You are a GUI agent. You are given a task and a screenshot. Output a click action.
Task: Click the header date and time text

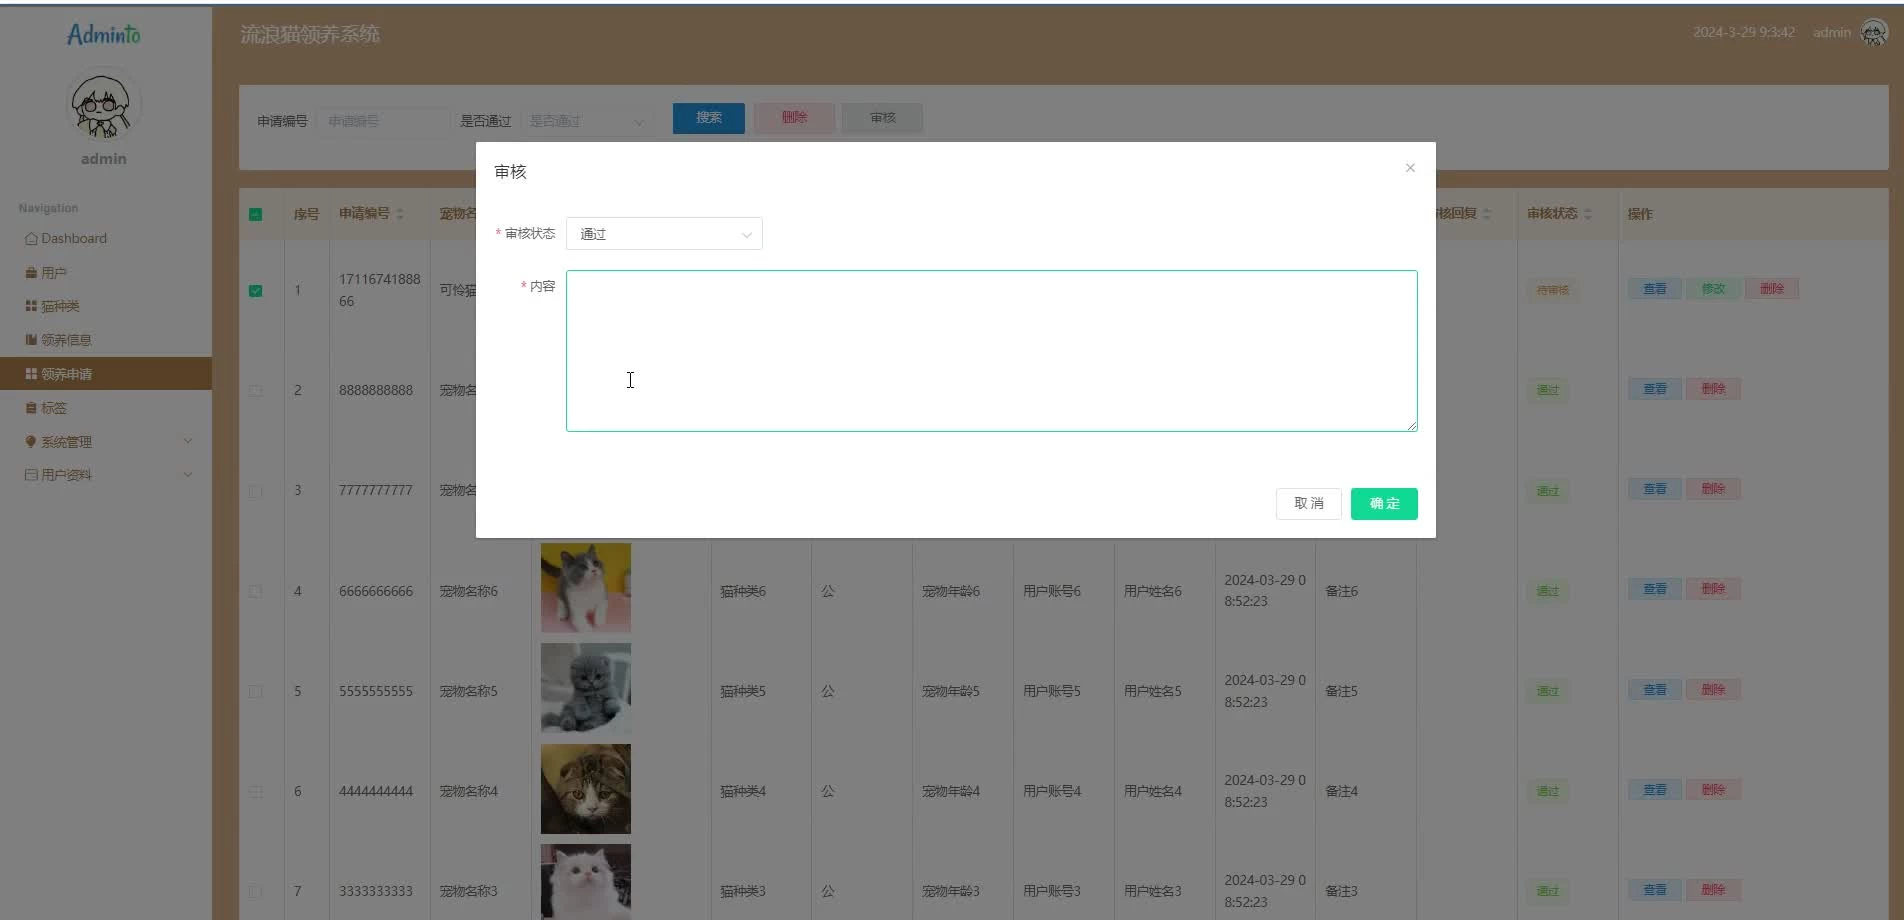[x=1744, y=33]
